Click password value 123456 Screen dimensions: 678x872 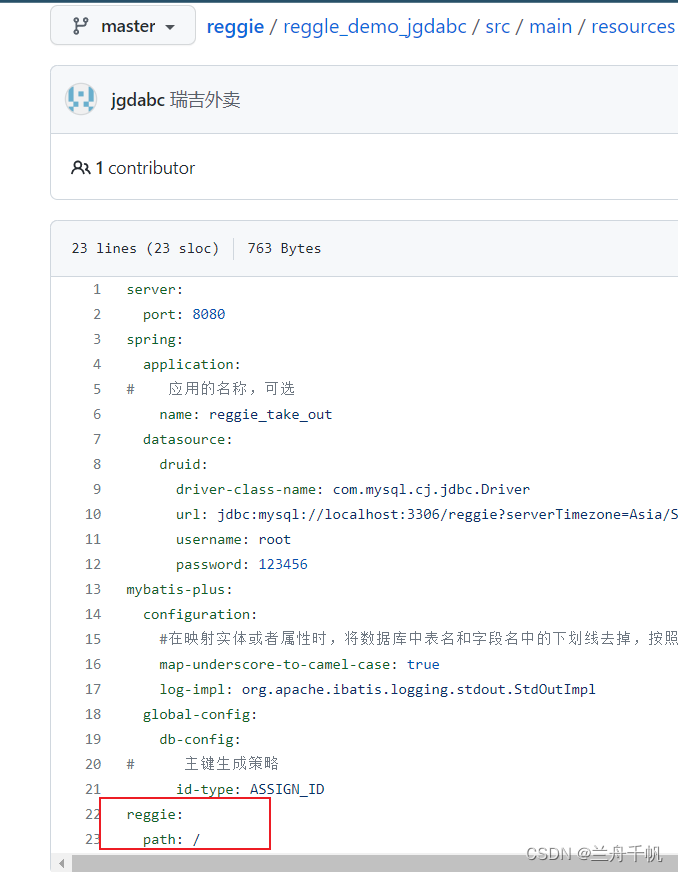coord(283,564)
